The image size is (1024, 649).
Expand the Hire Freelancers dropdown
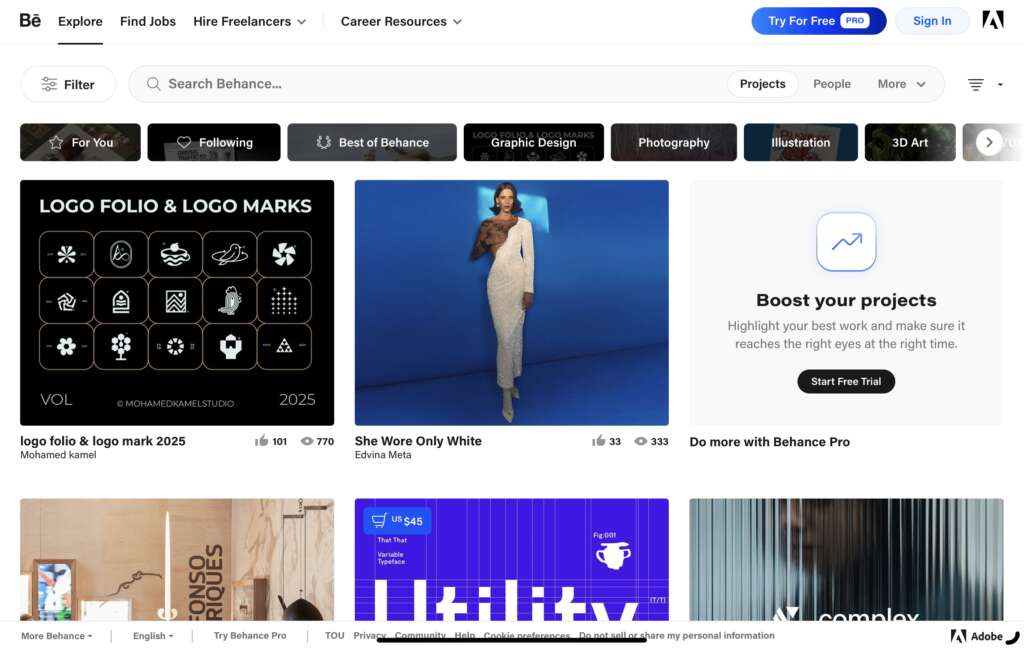(250, 21)
